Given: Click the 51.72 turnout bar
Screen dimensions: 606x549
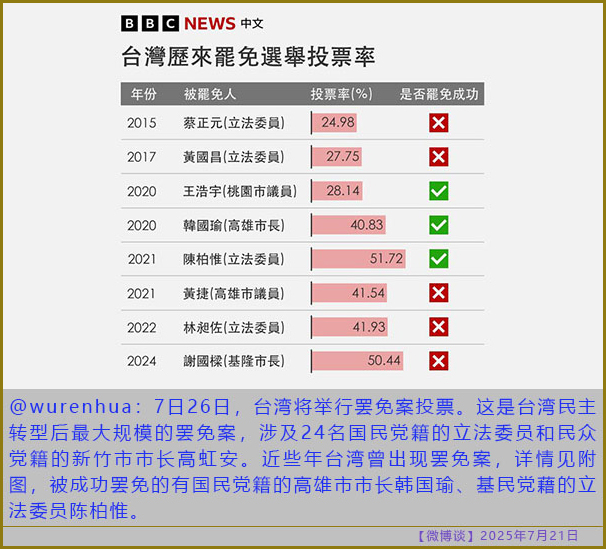Looking at the screenshot, I should pyautogui.click(x=358, y=259).
